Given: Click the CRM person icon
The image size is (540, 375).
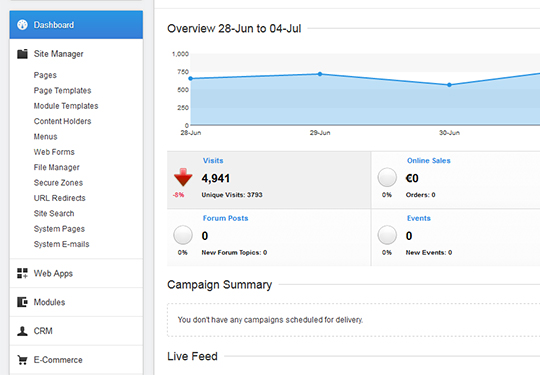Looking at the screenshot, I should (22, 331).
